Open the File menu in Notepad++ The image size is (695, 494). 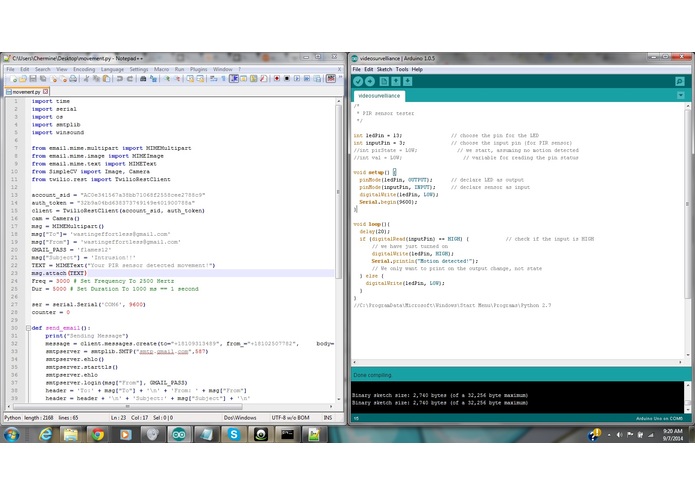10,69
